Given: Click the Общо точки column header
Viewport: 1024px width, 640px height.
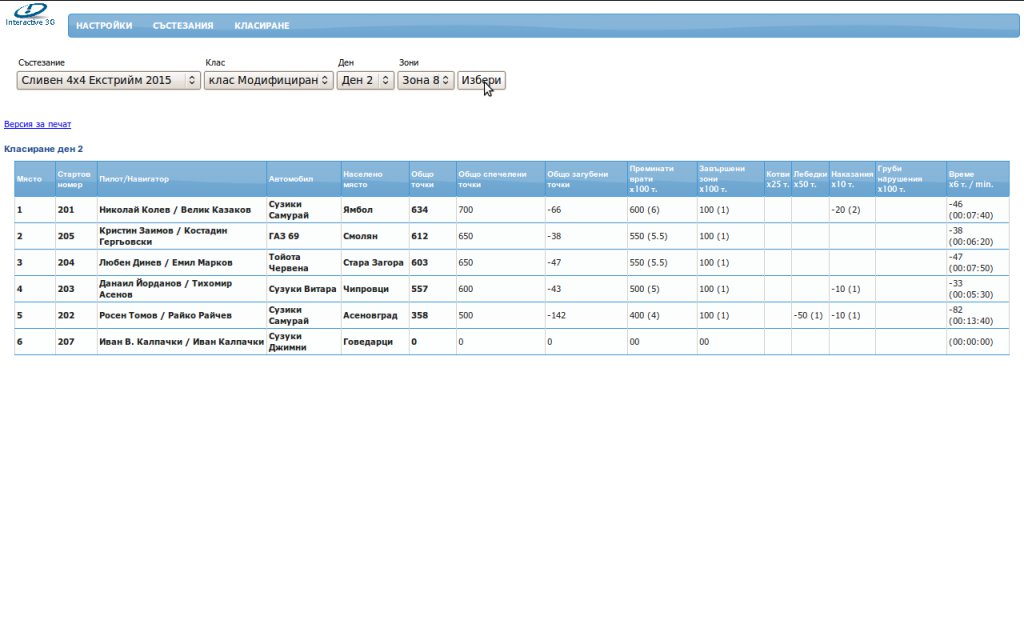Looking at the screenshot, I should [423, 179].
